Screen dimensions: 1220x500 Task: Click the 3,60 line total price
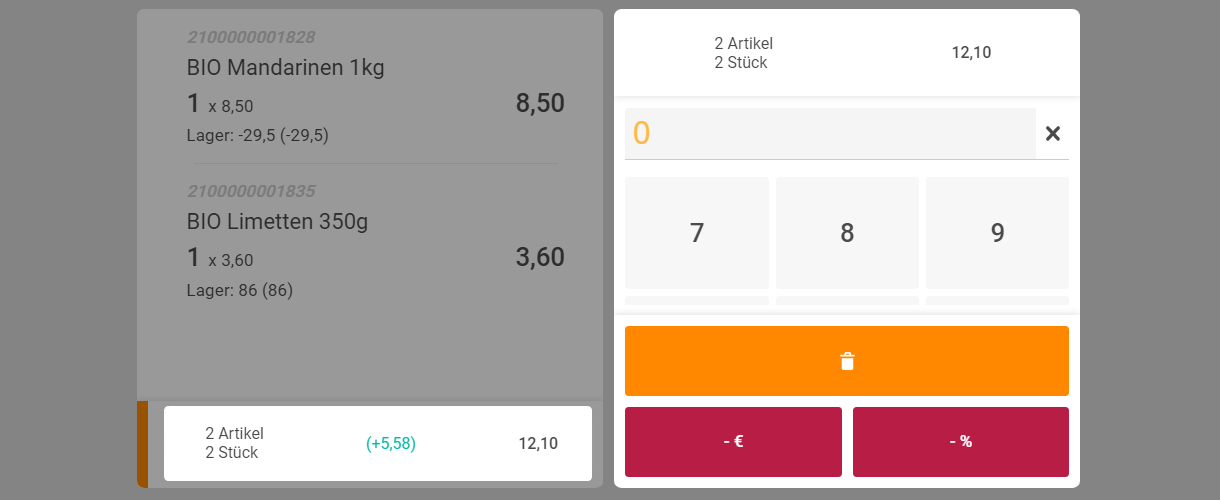[540, 257]
